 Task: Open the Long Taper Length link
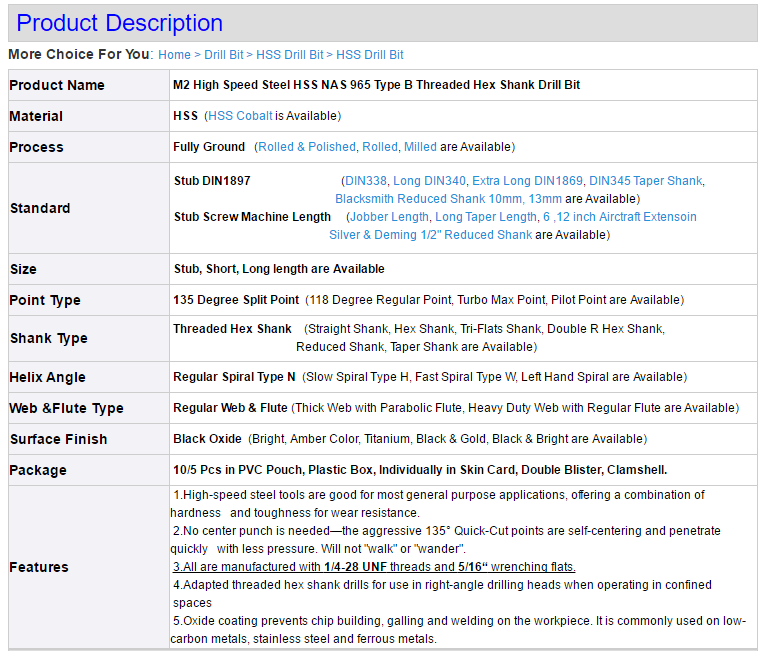click(486, 217)
